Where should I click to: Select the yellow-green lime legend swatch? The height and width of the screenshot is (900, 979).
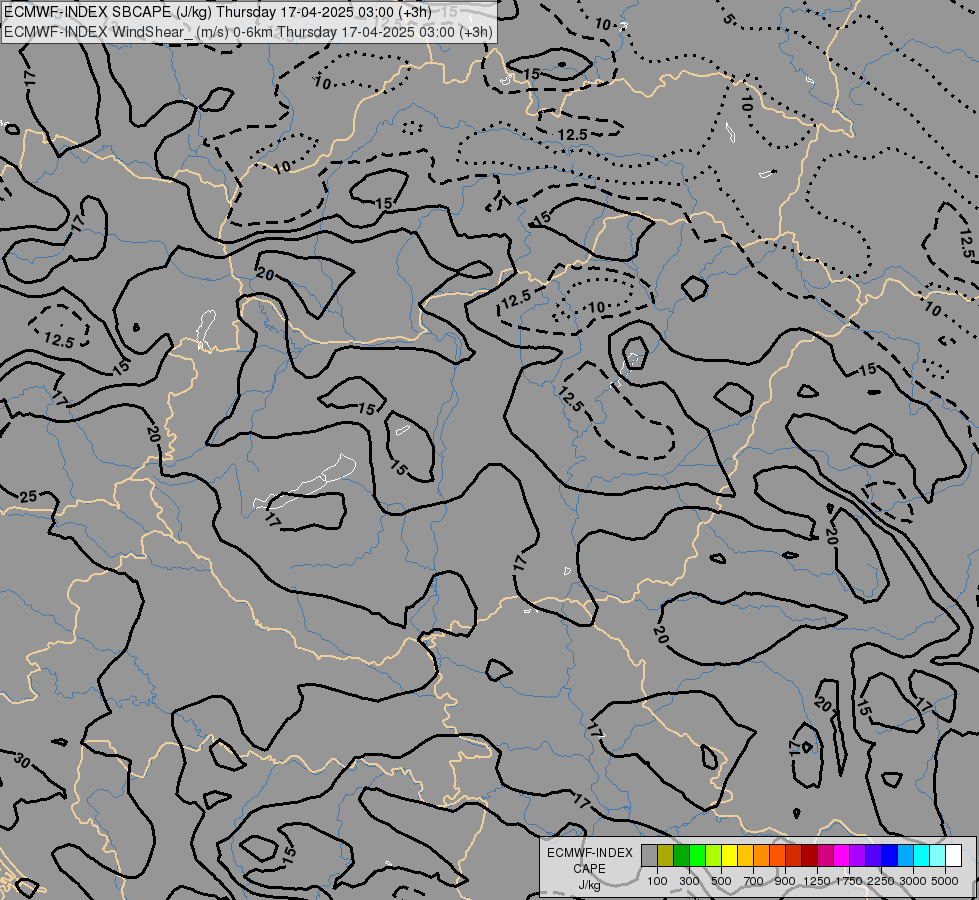713,856
